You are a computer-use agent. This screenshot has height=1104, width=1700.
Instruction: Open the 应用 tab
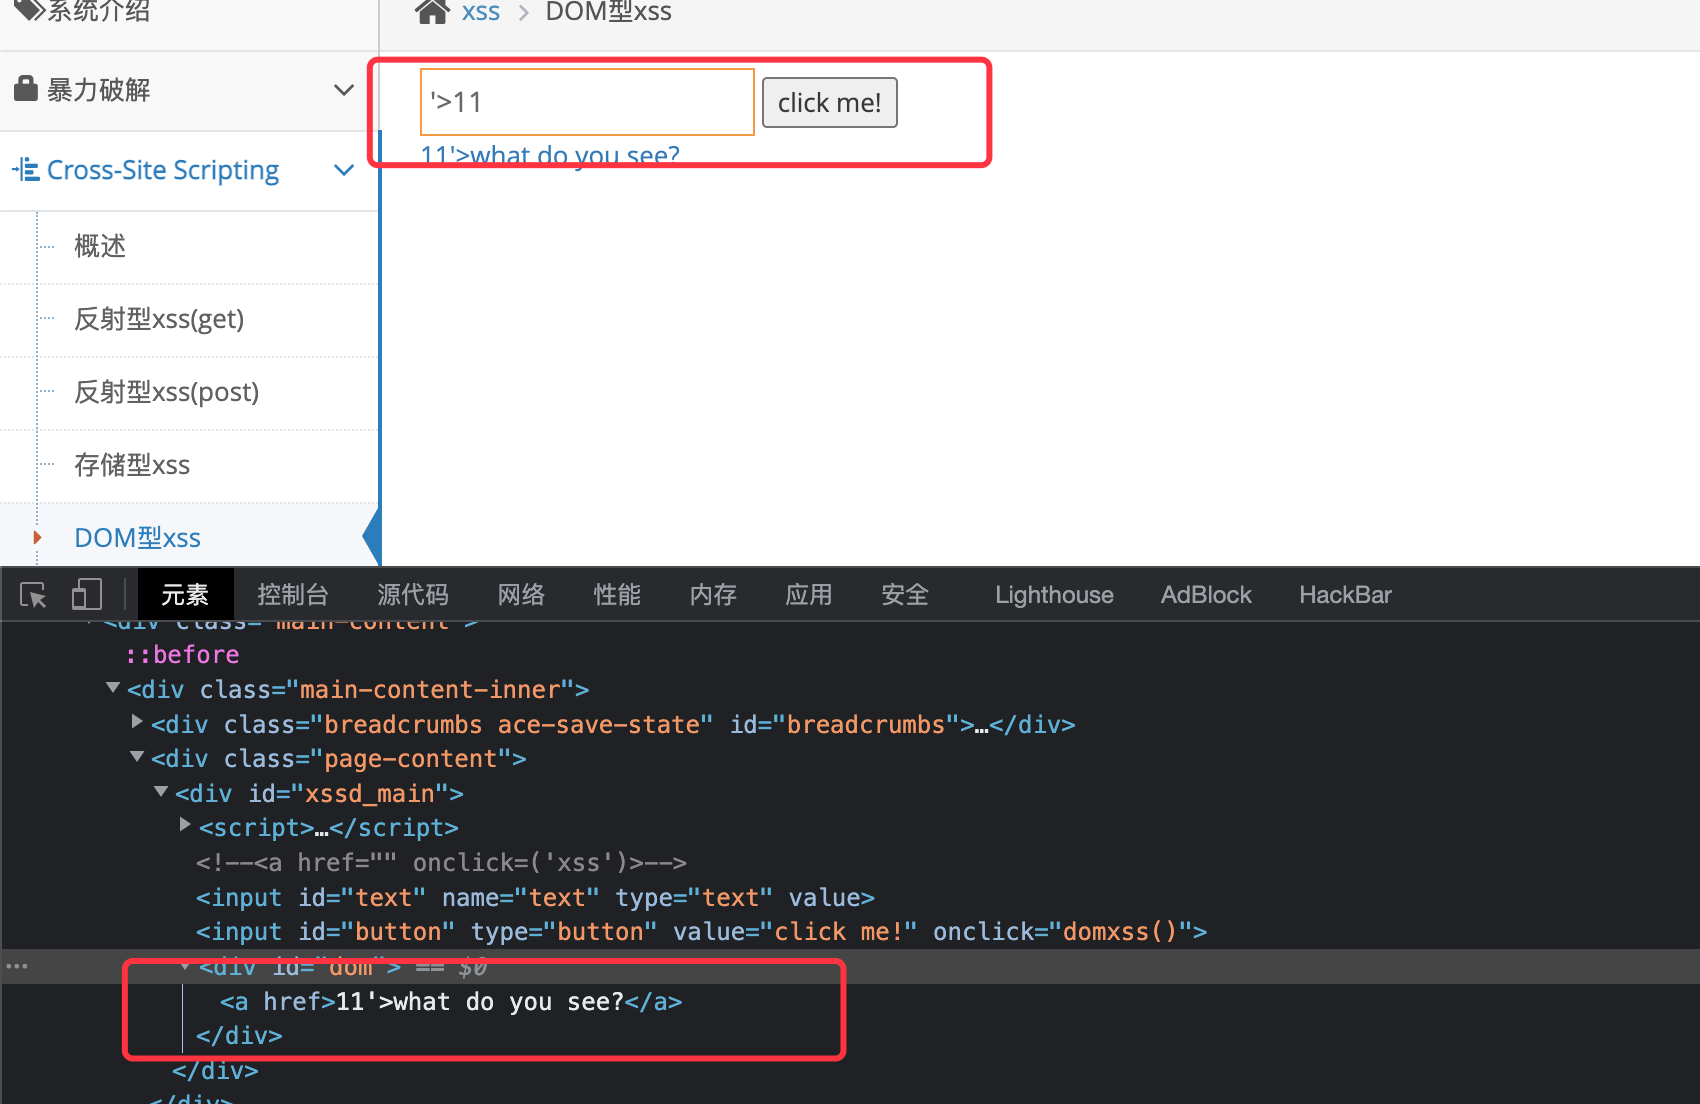(809, 595)
